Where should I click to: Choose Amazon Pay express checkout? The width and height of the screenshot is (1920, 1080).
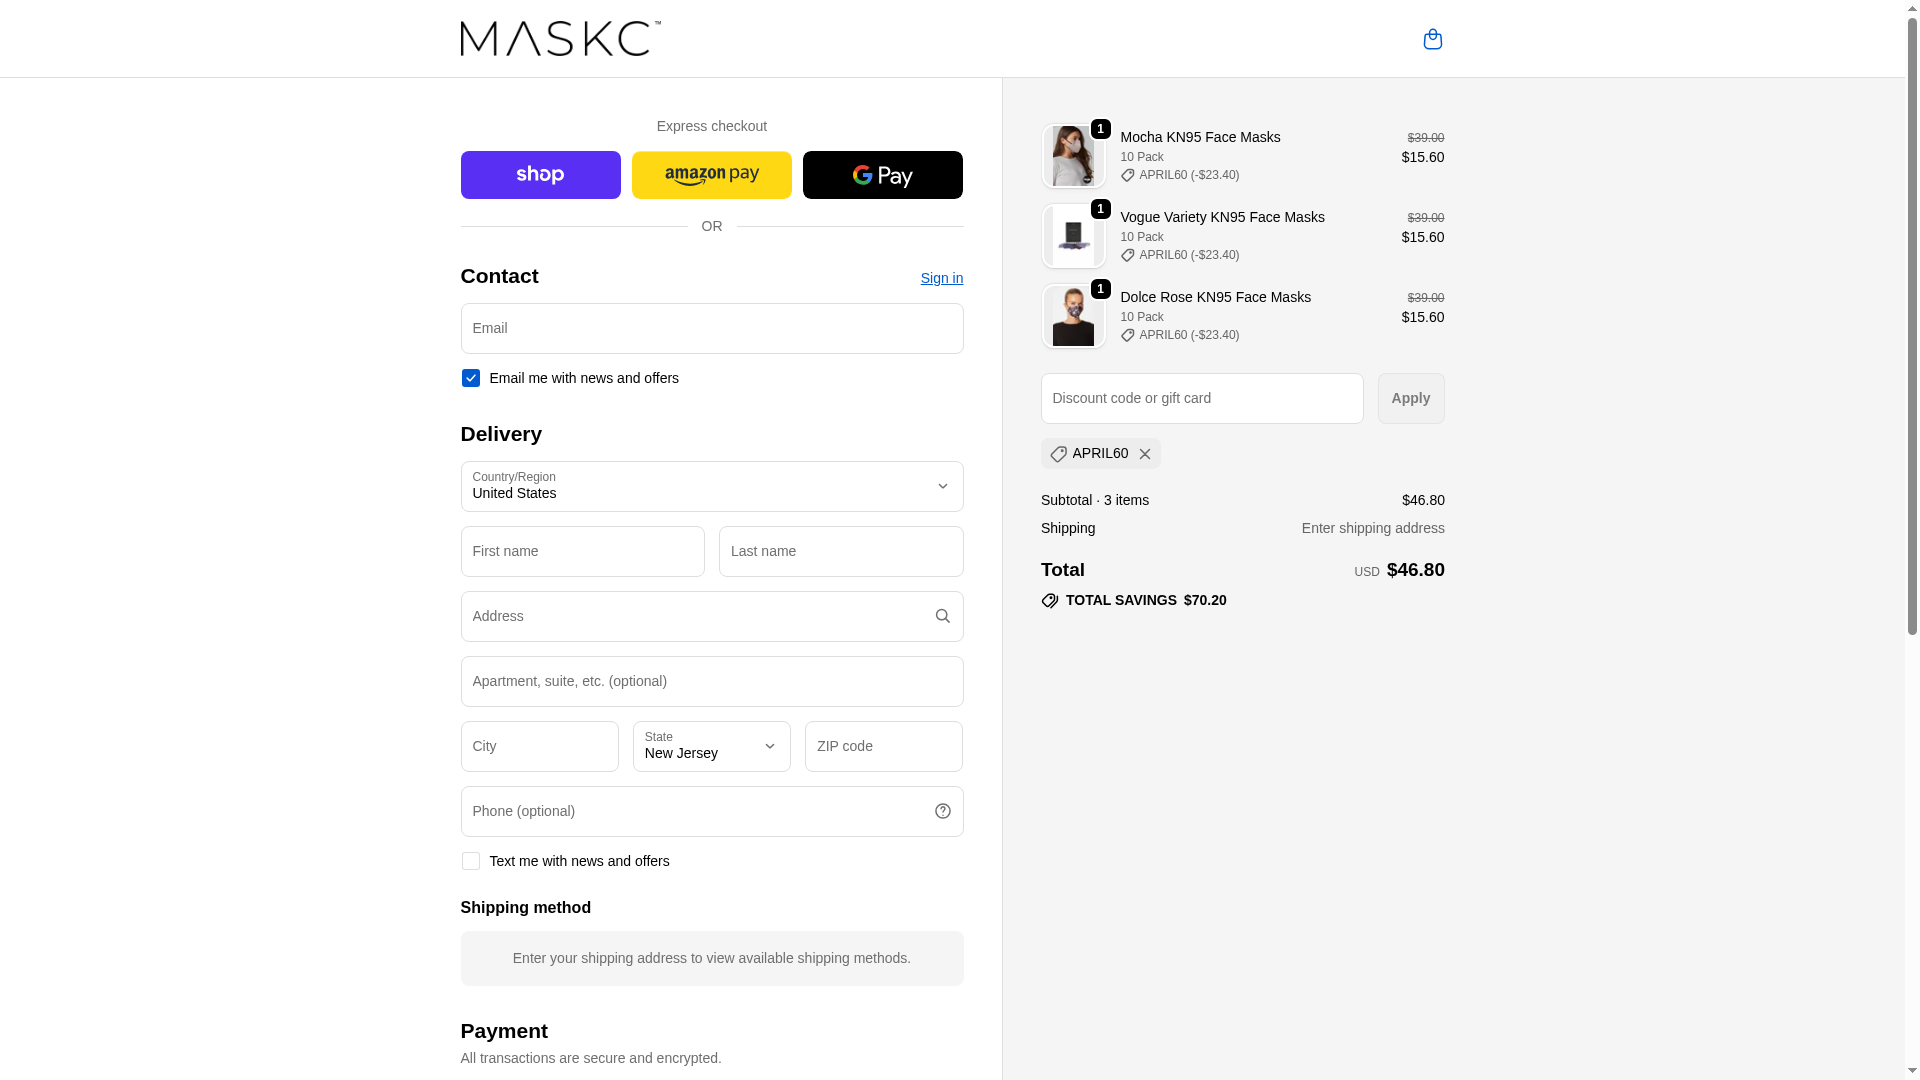(x=711, y=175)
